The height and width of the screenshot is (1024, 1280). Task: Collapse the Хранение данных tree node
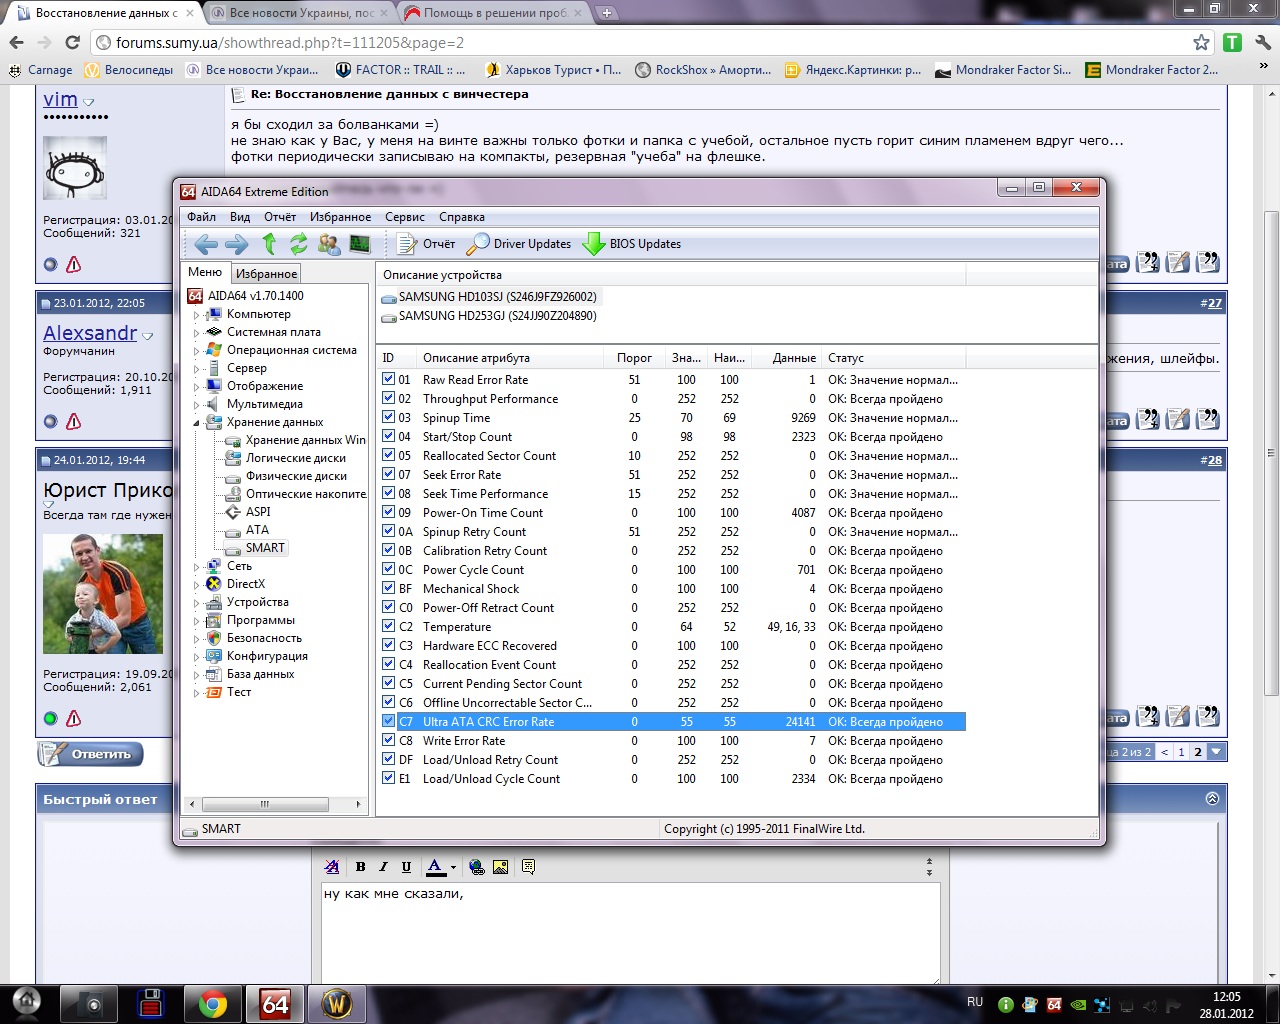pos(196,423)
